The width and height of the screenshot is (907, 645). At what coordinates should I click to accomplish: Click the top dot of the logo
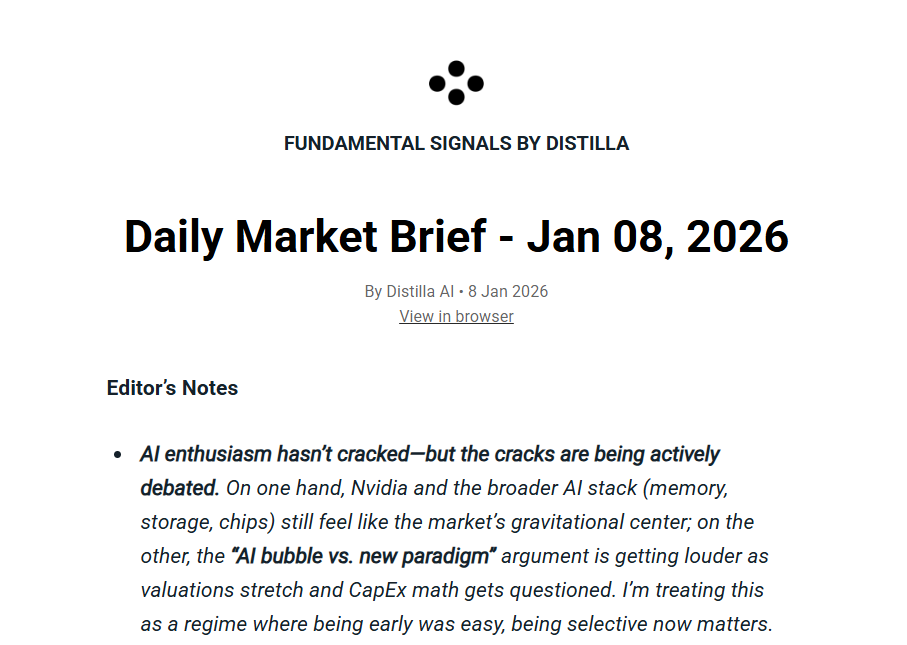(456, 69)
